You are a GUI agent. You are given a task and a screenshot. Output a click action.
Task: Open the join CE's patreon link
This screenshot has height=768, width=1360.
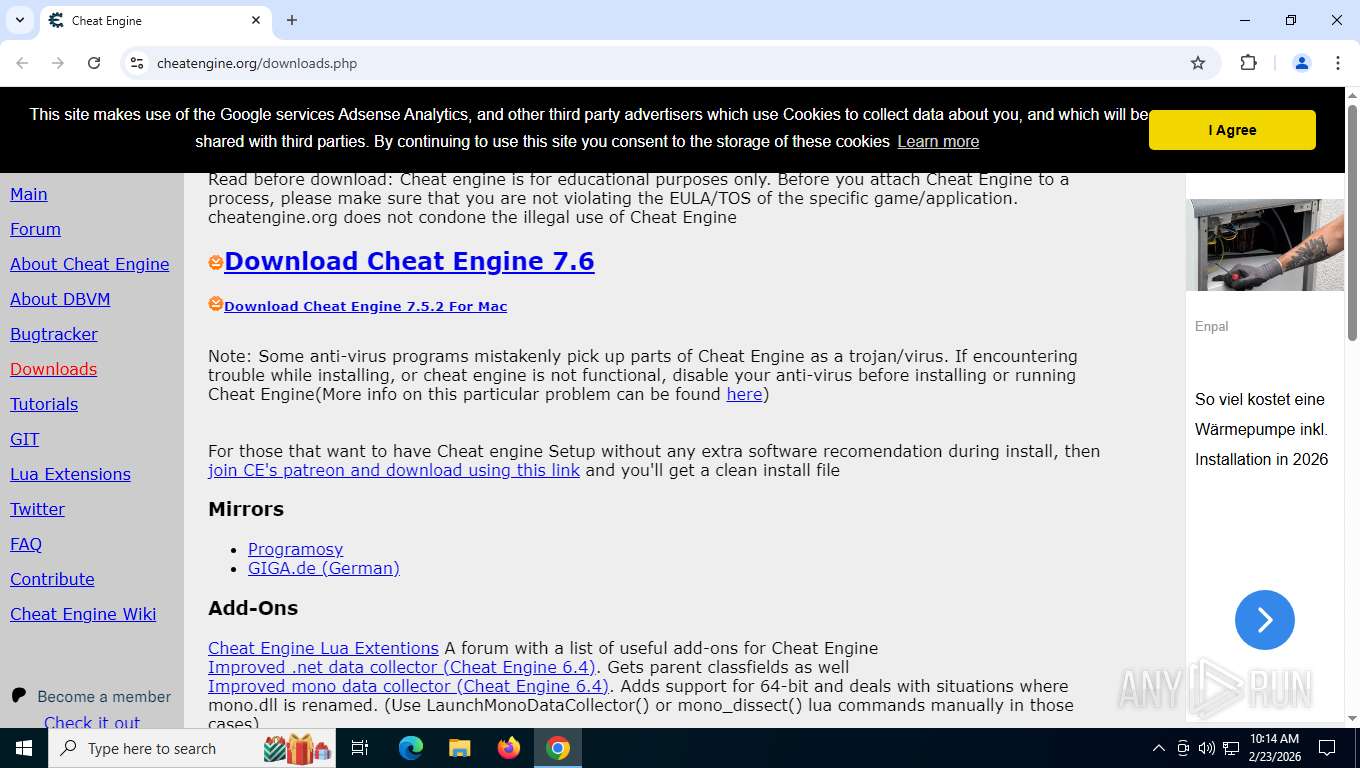click(x=394, y=470)
